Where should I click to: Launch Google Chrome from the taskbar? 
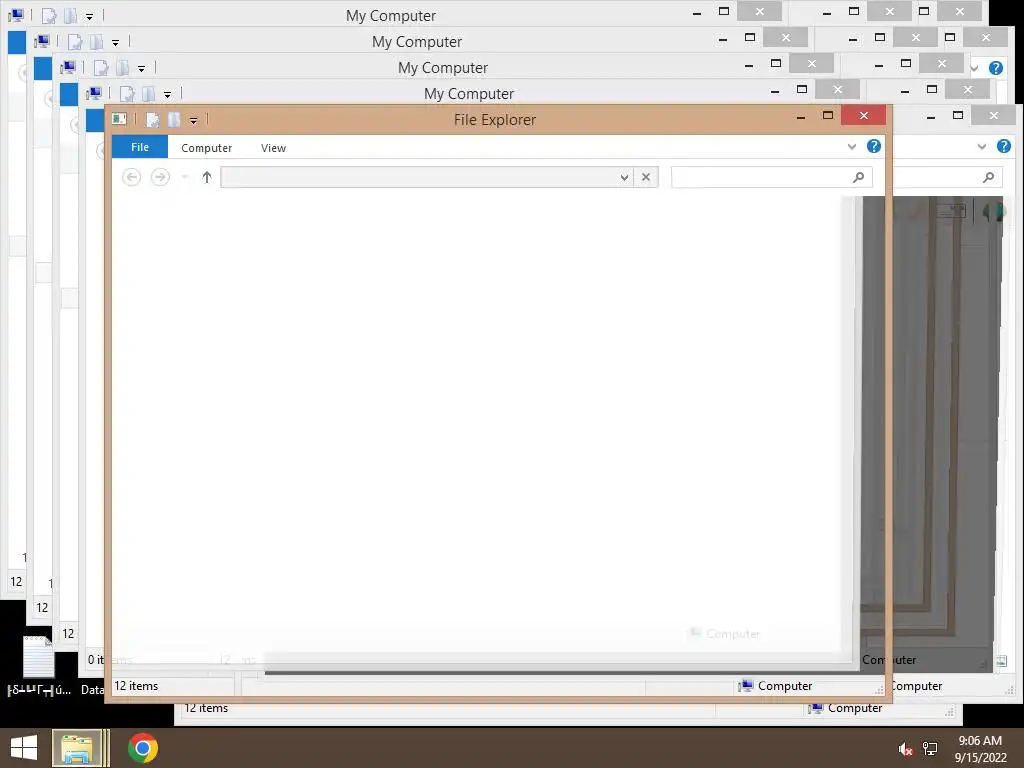pos(143,748)
